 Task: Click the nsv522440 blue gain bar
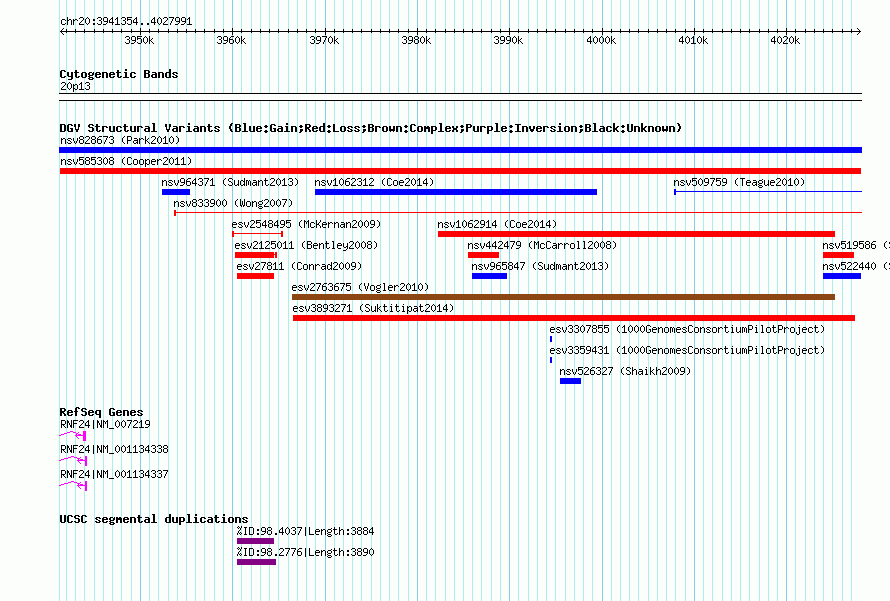pos(842,276)
